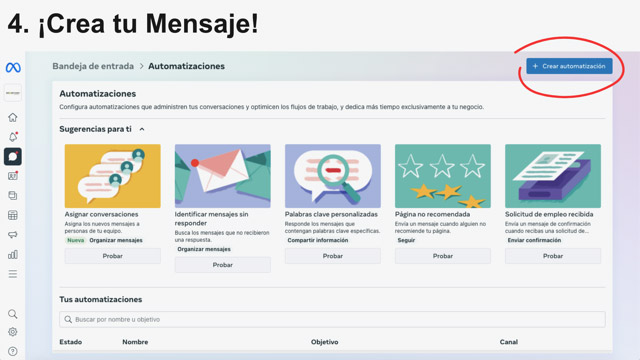Screen dimensions: 640x360
Task: Click Probar under Página no recomendada
Action: pos(443,256)
